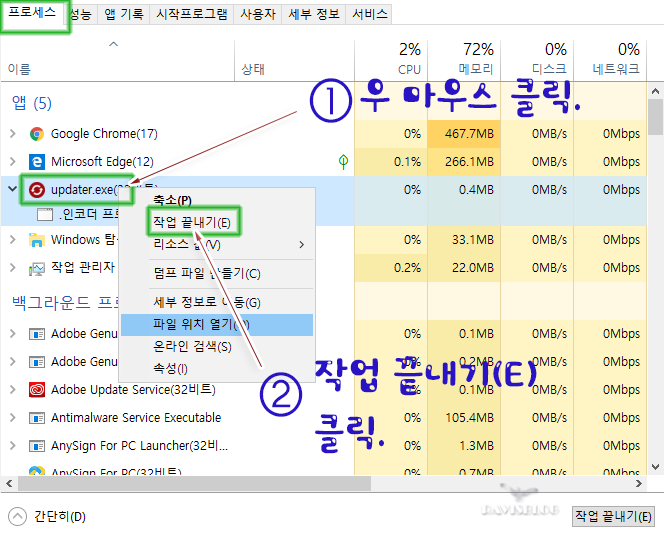Click the Microsoft Edge app icon
This screenshot has width=664, height=541.
click(37, 162)
